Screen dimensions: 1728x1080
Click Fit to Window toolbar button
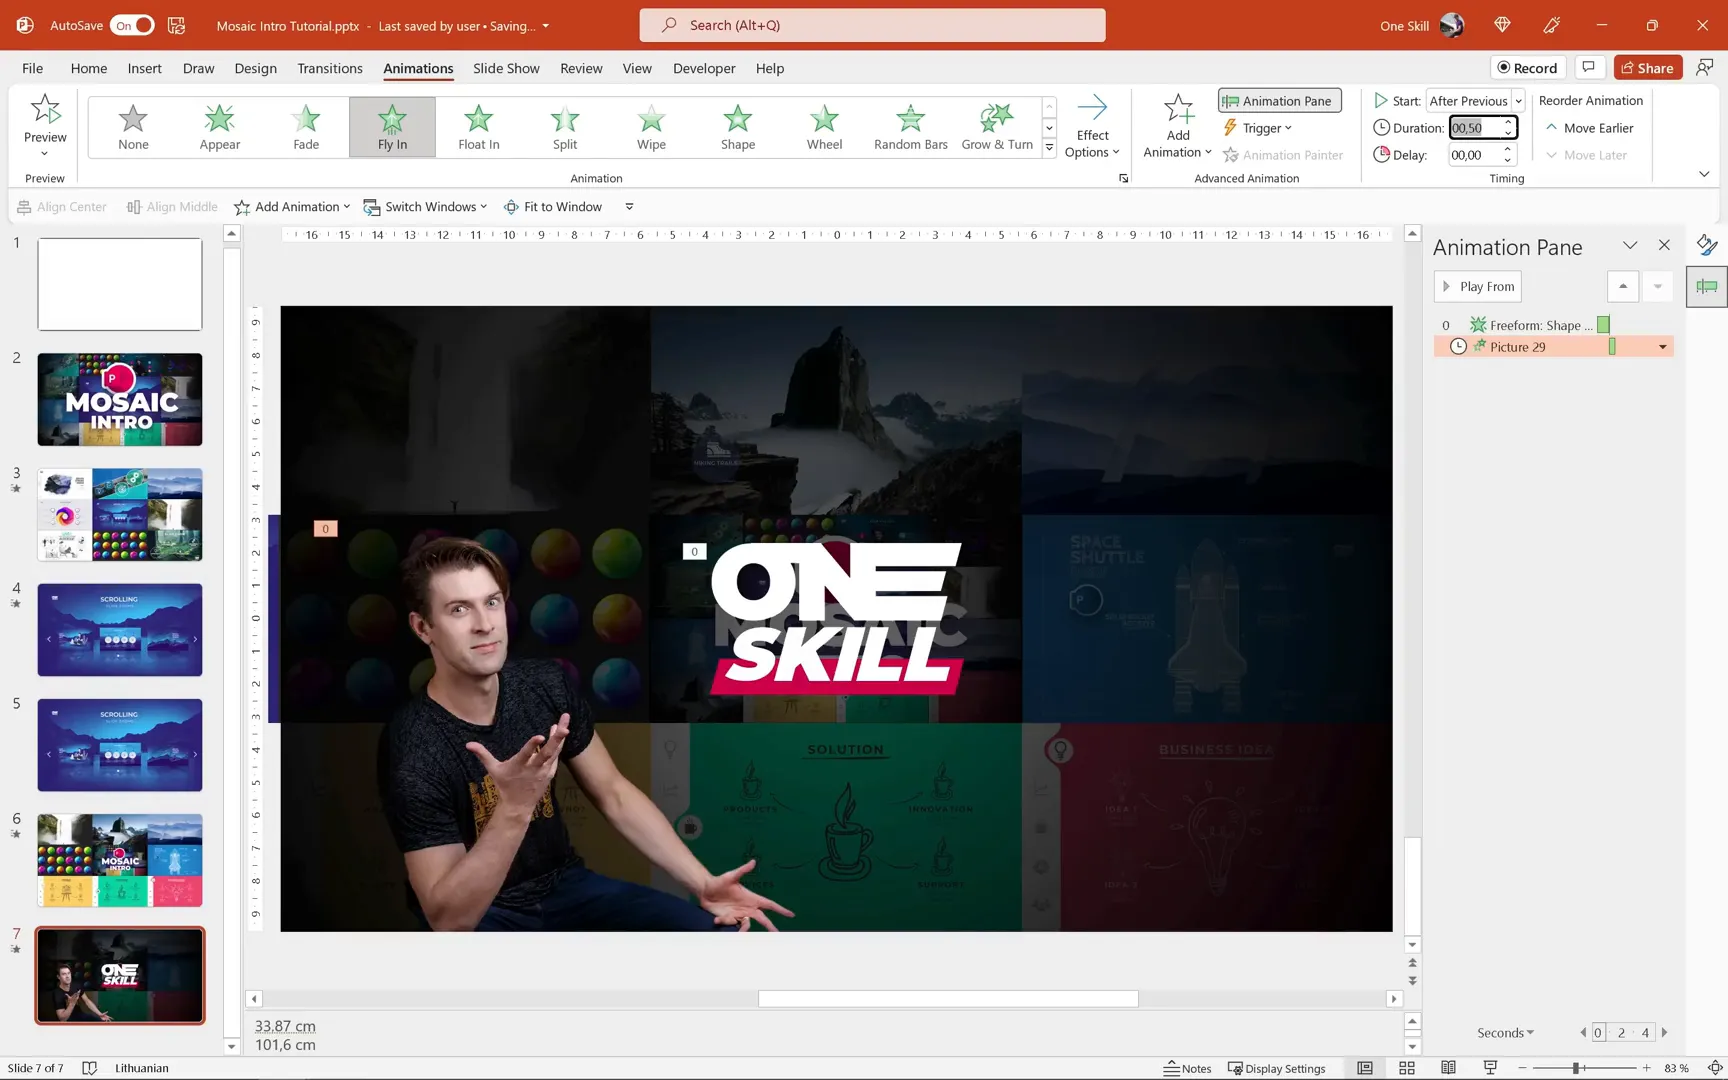tap(552, 207)
